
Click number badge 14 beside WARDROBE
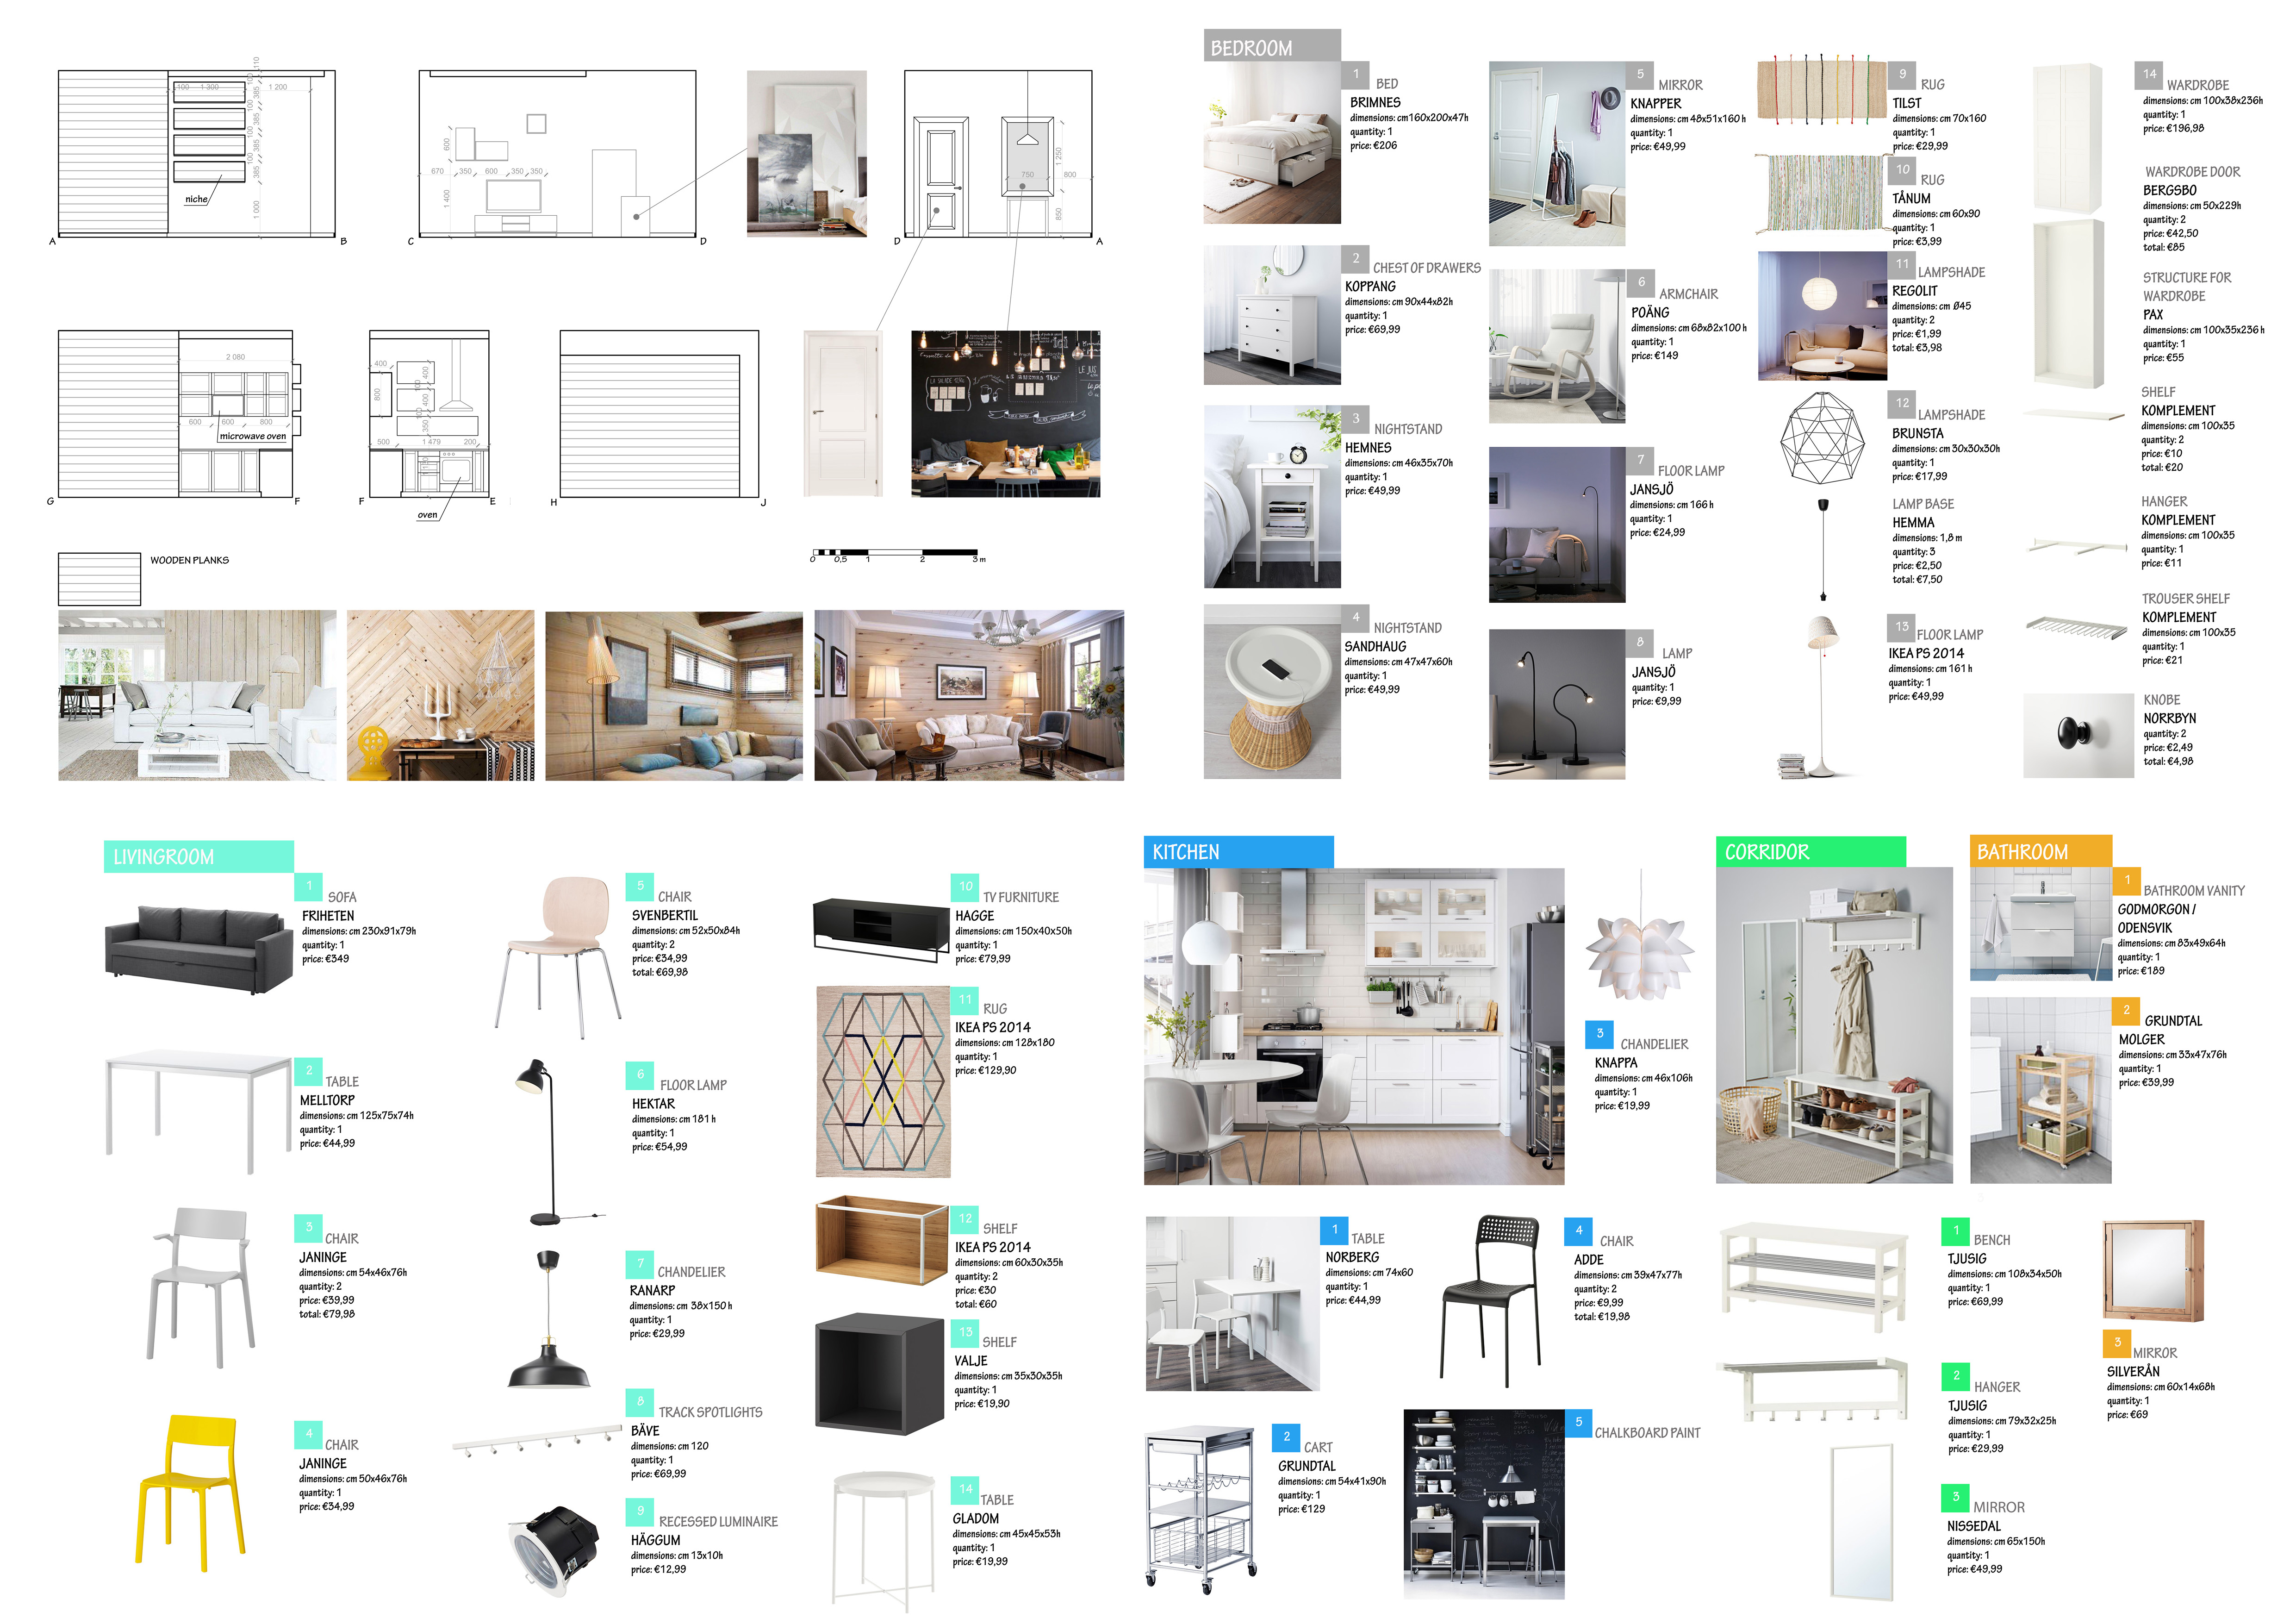point(2149,74)
